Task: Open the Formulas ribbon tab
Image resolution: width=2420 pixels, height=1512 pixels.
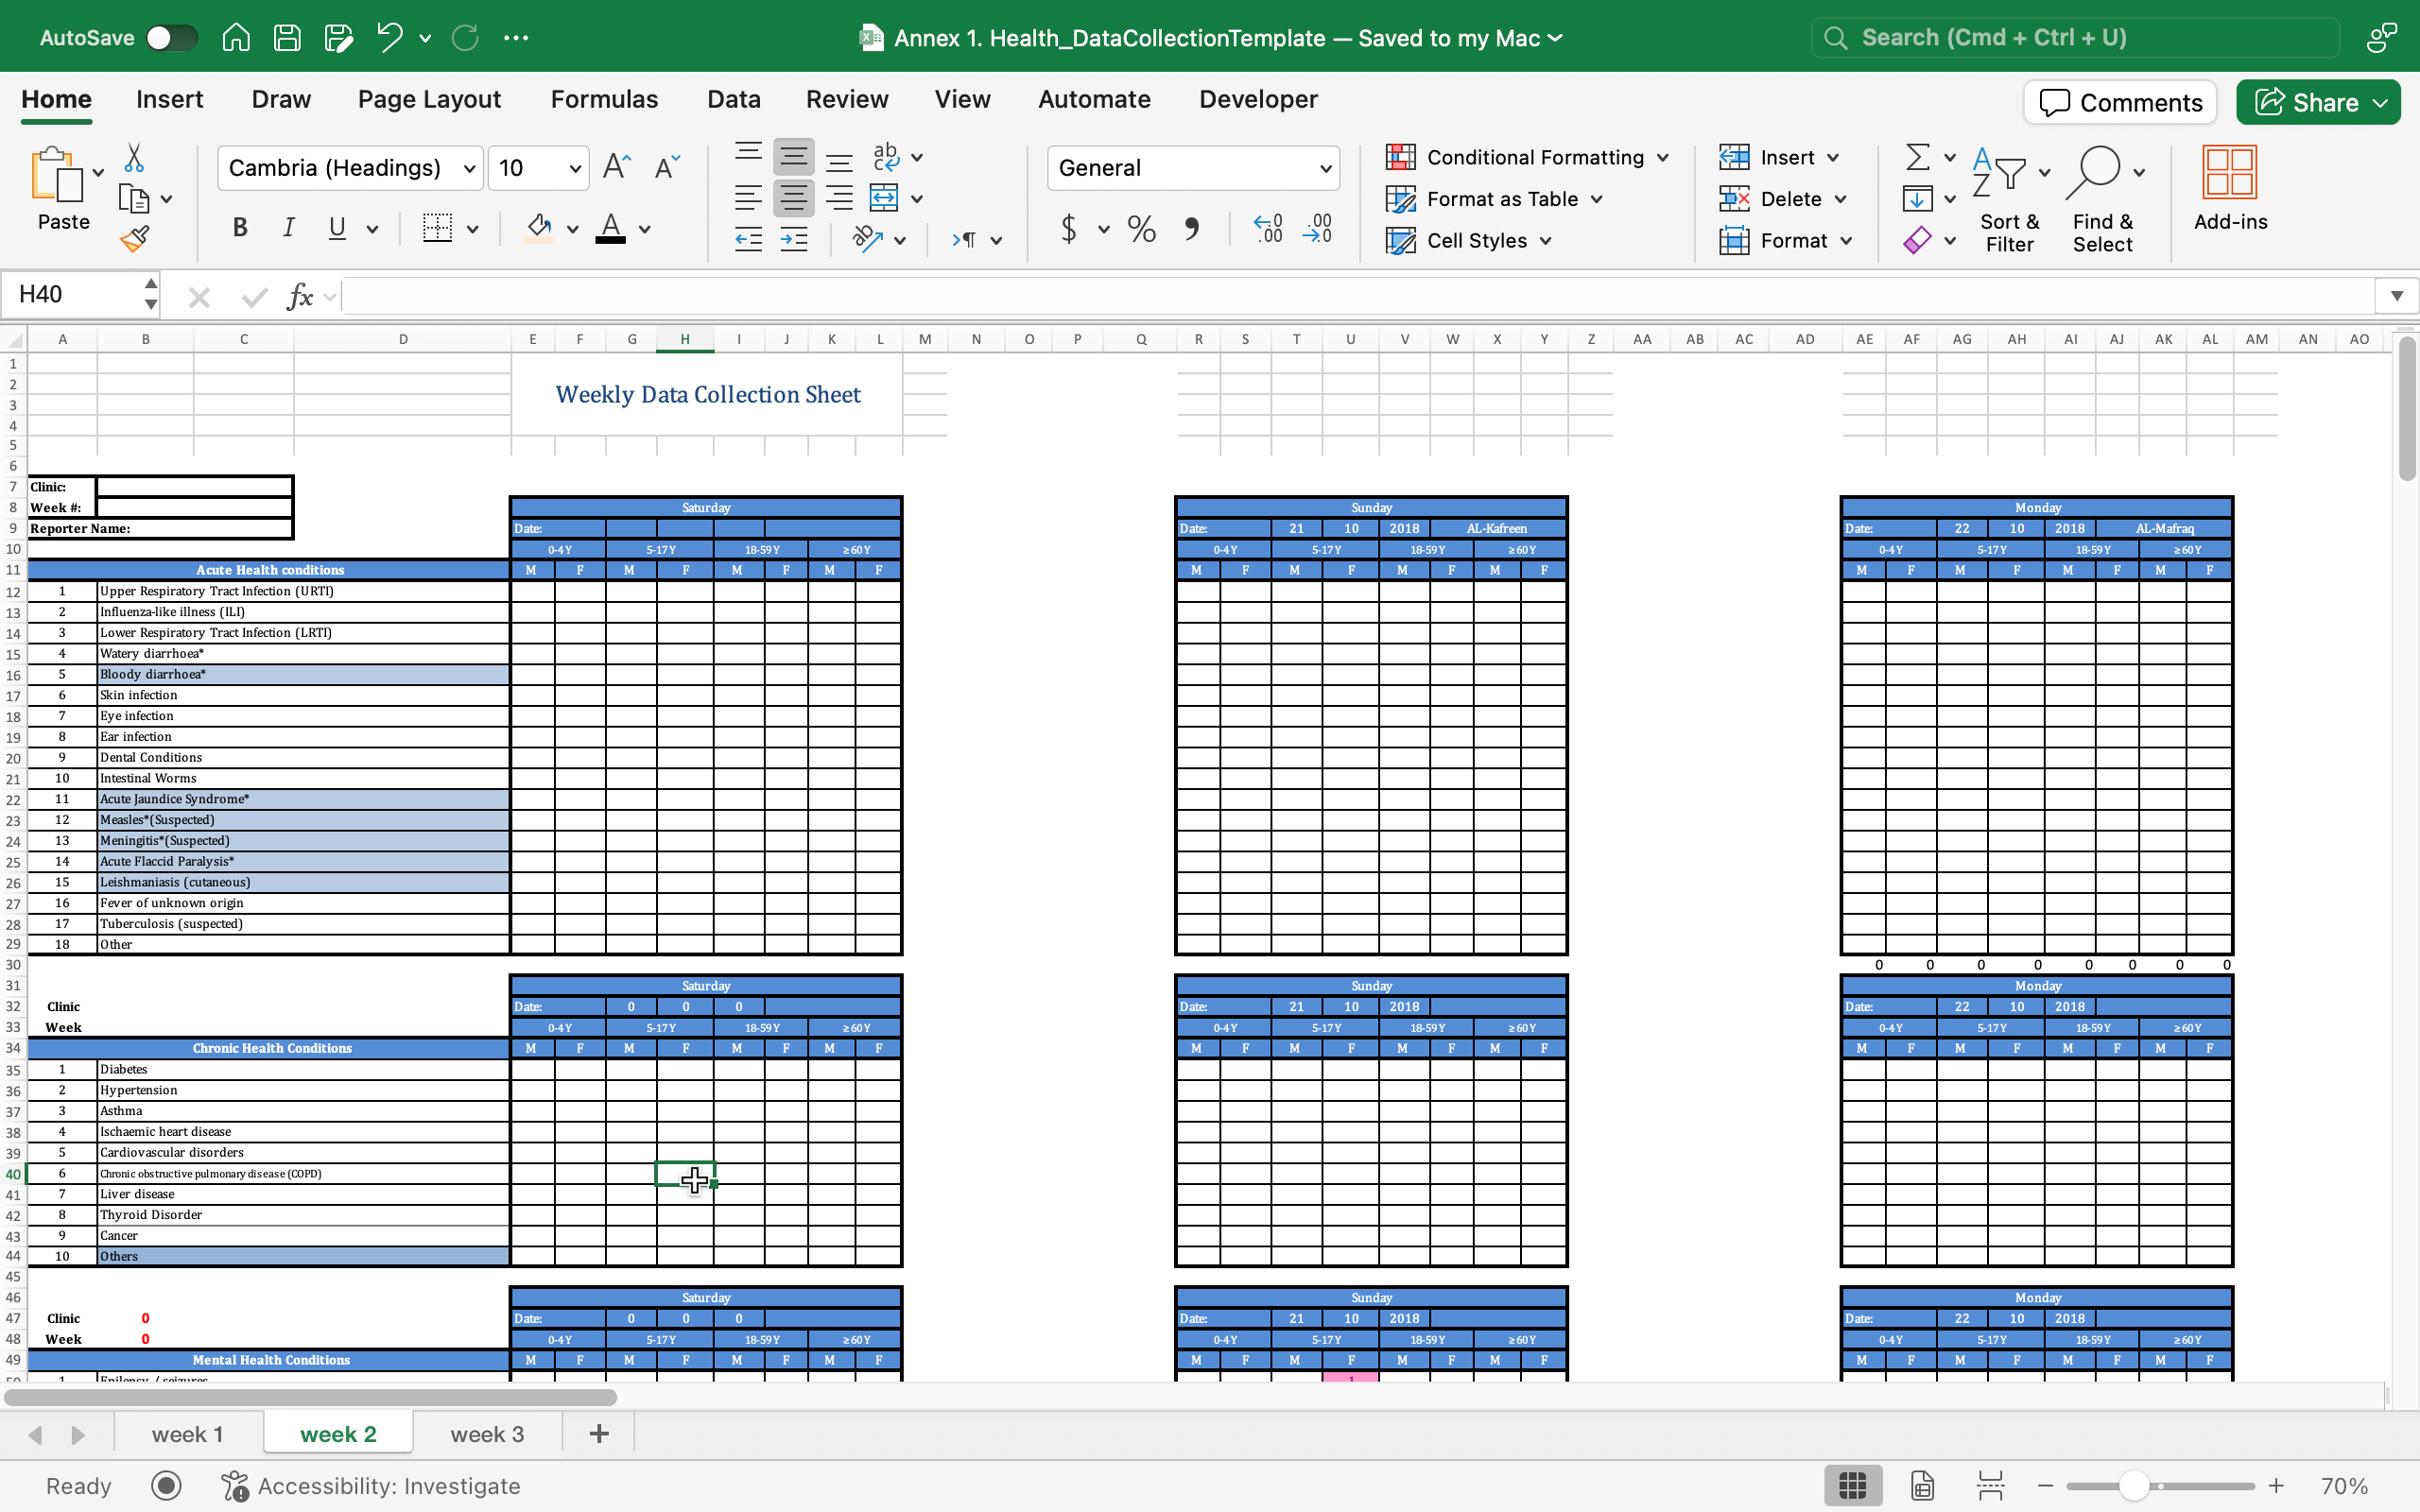Action: [604, 99]
